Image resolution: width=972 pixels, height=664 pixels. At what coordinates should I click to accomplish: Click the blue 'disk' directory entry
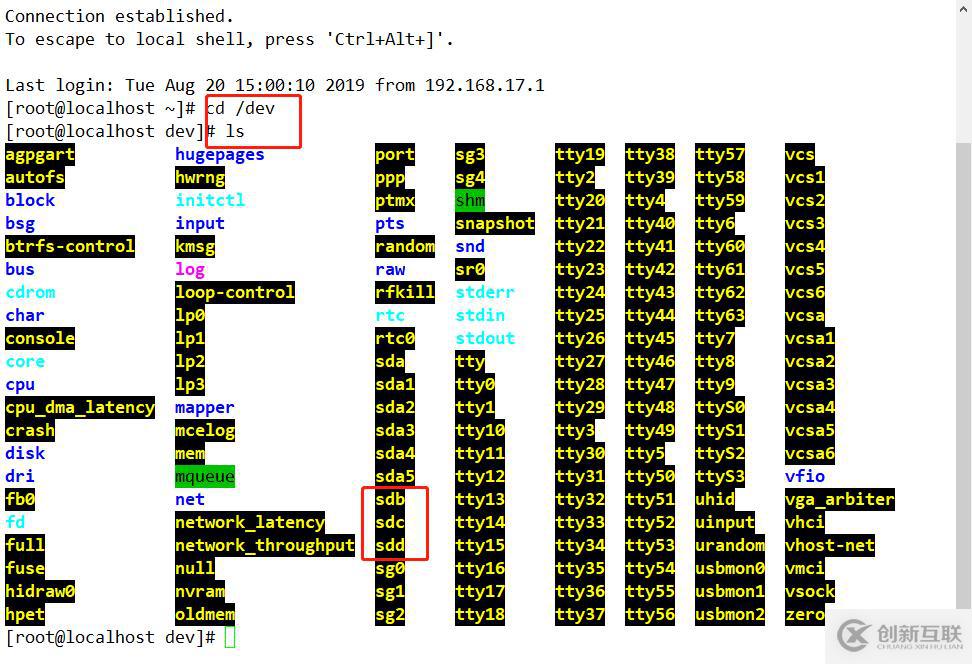pyautogui.click(x=25, y=453)
